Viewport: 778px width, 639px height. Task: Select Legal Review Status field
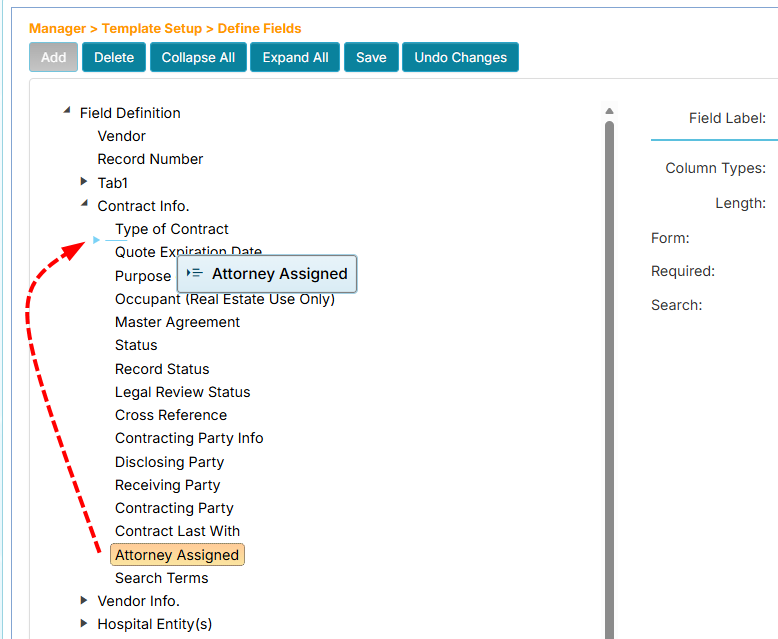coord(182,392)
